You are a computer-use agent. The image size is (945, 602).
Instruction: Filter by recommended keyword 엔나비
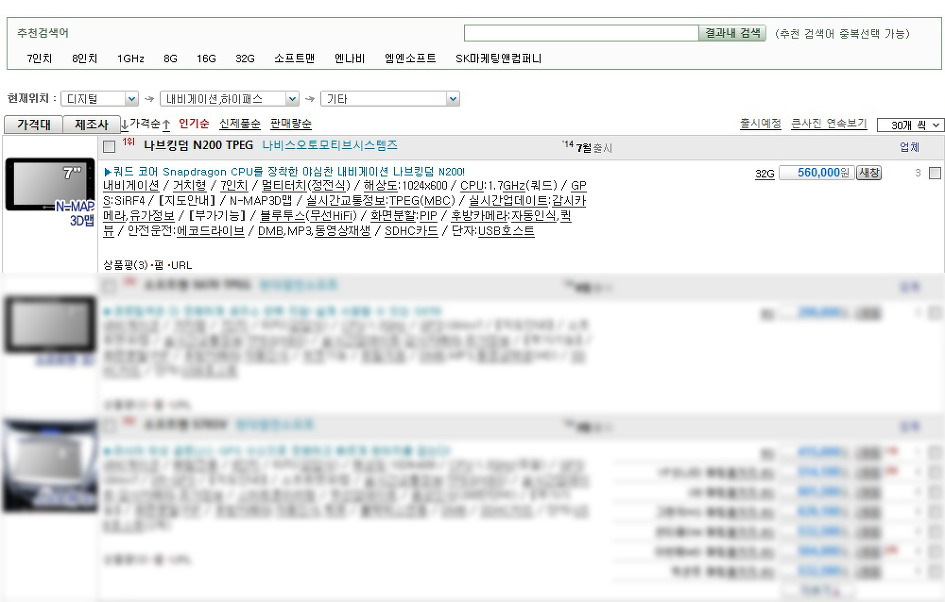[350, 58]
